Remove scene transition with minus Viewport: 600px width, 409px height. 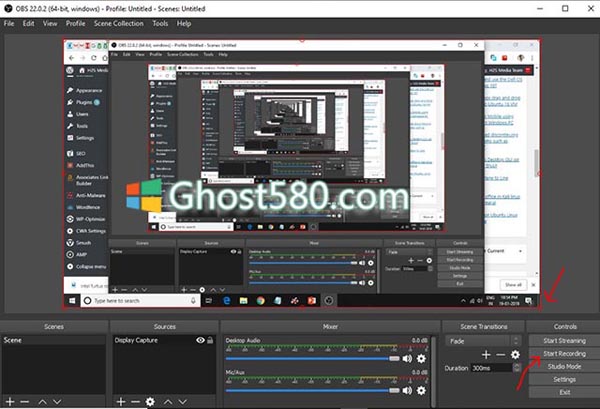coord(501,355)
